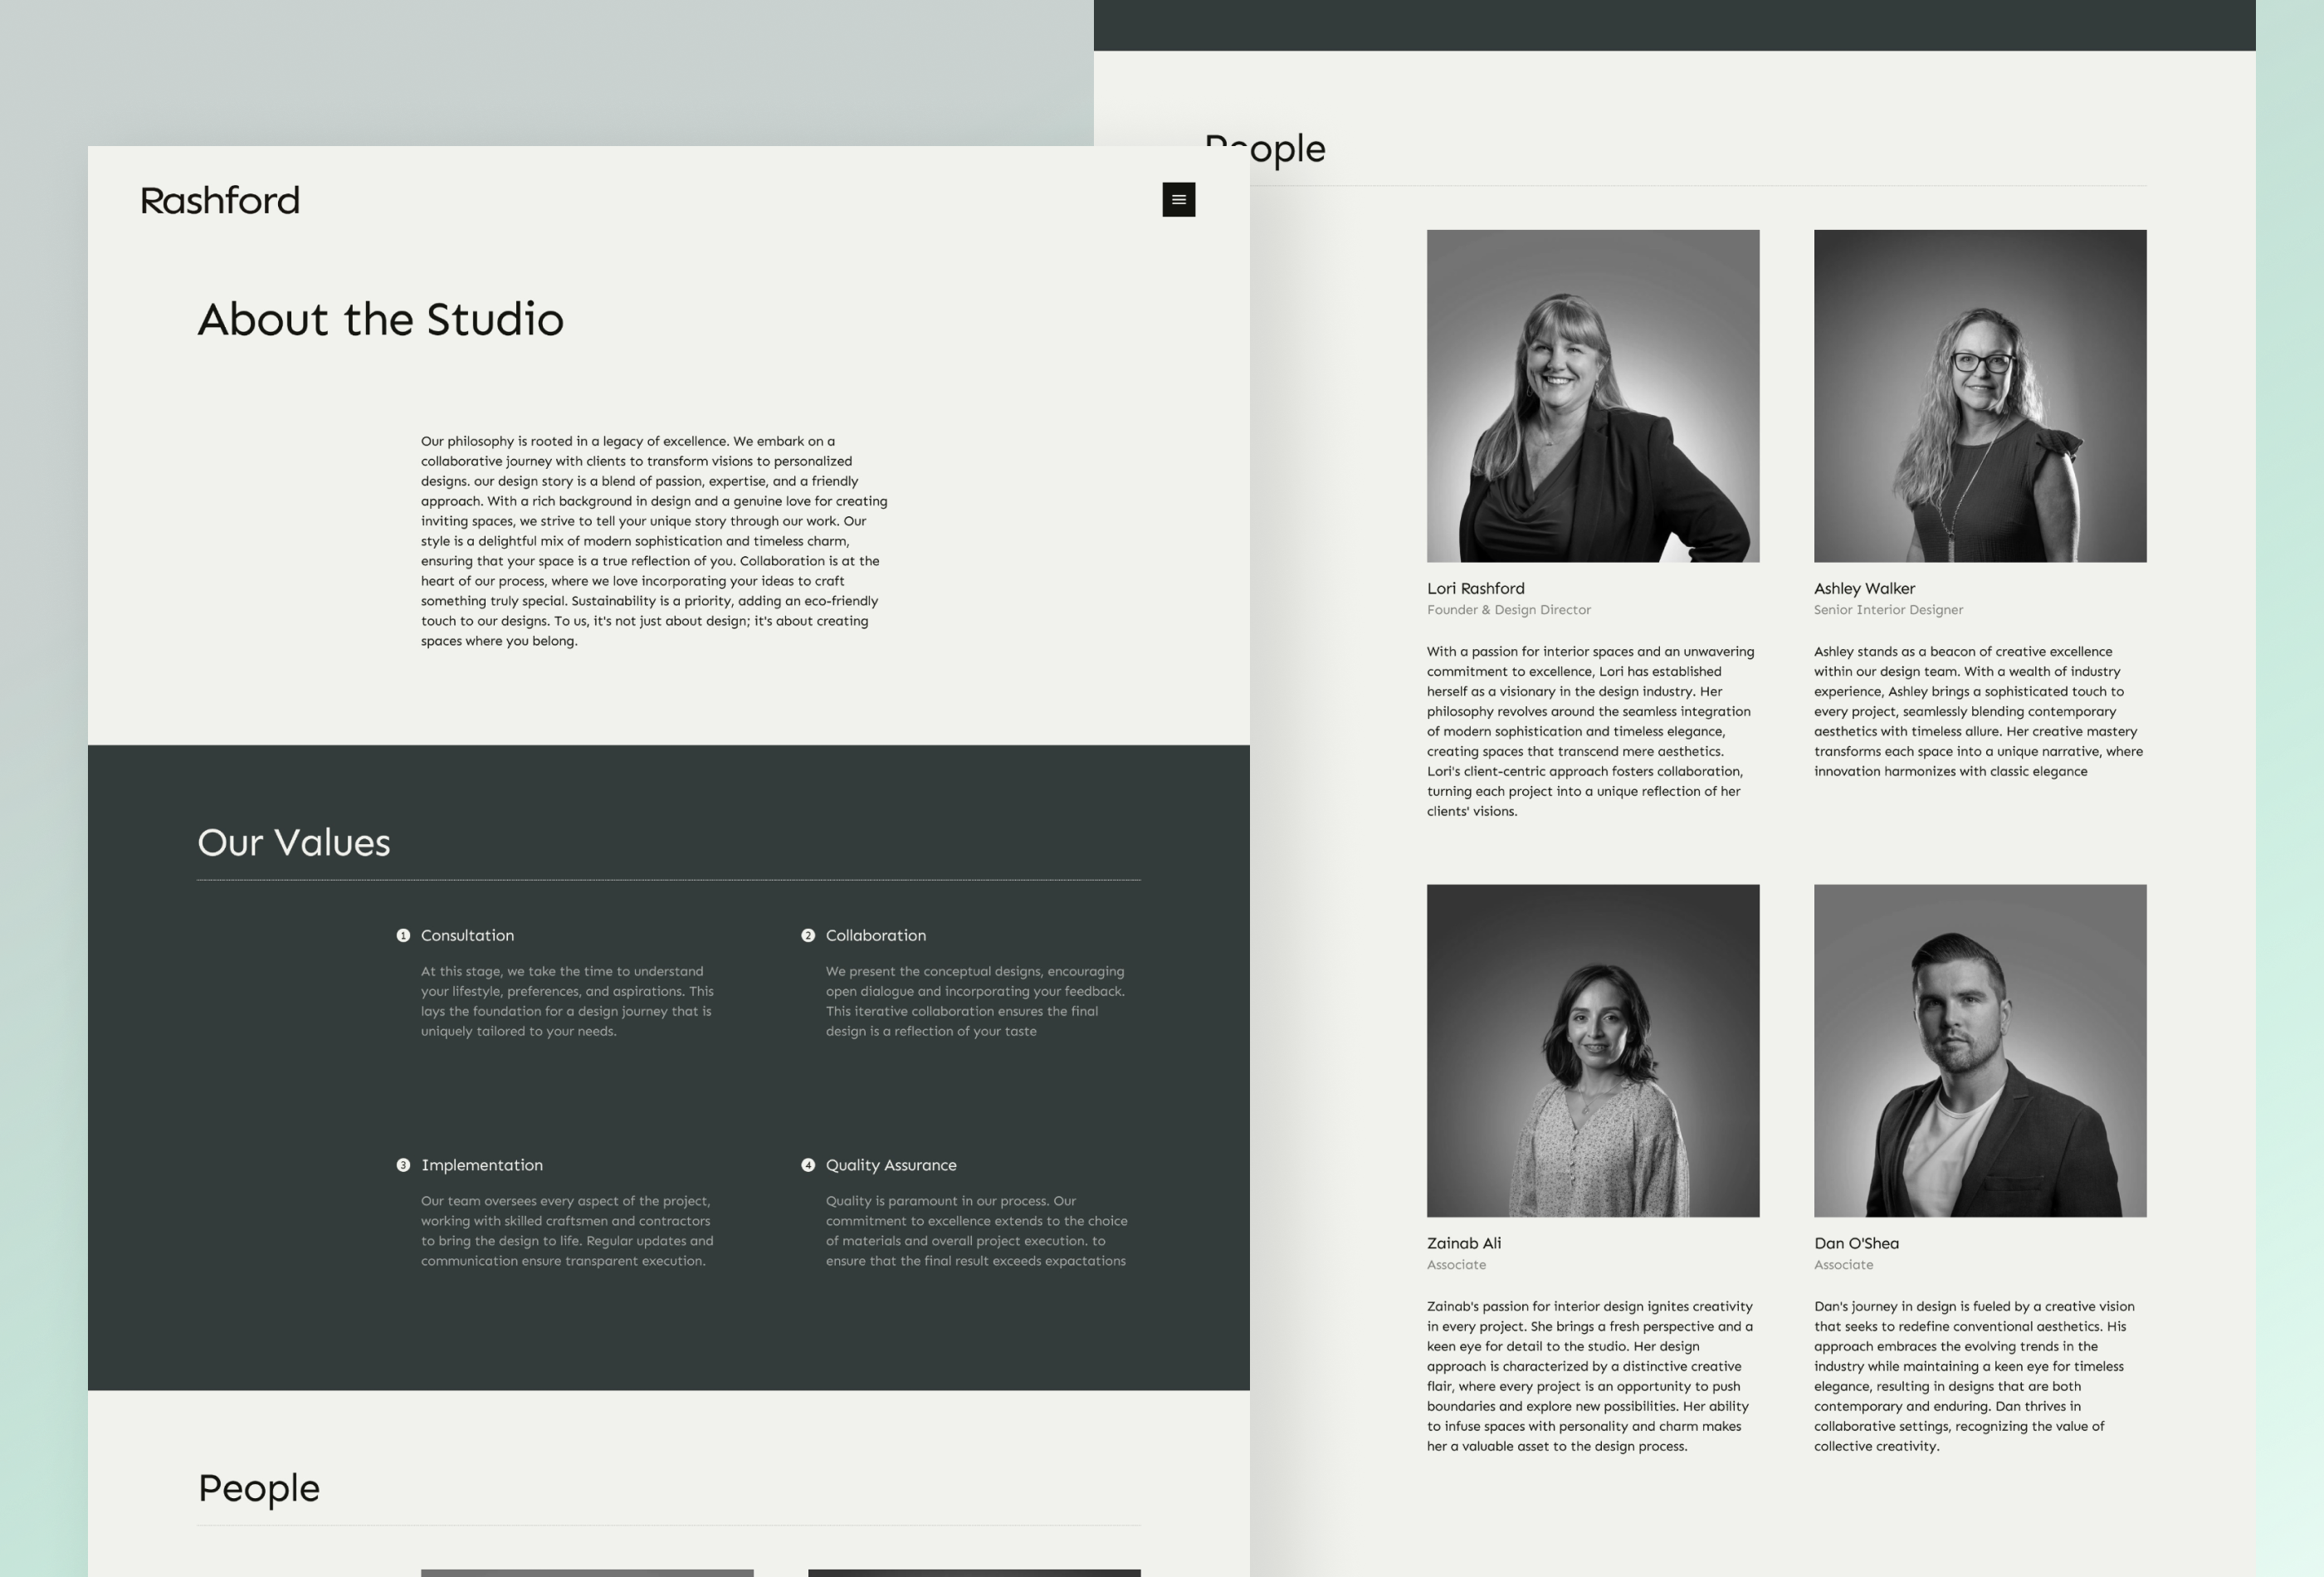This screenshot has height=1577, width=2324.
Task: Open Lori Rashford's portrait photo
Action: click(x=1592, y=396)
